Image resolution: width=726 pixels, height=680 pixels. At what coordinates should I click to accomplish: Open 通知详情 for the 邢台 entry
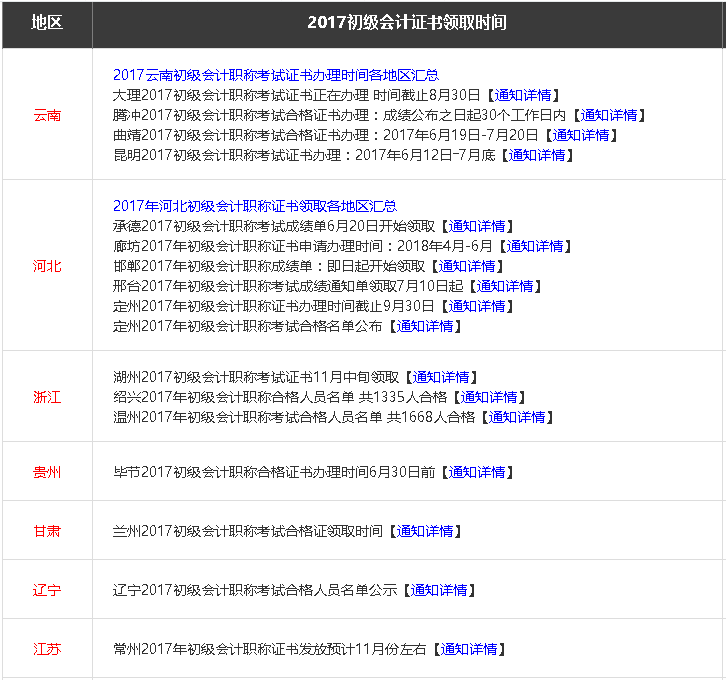(504, 286)
